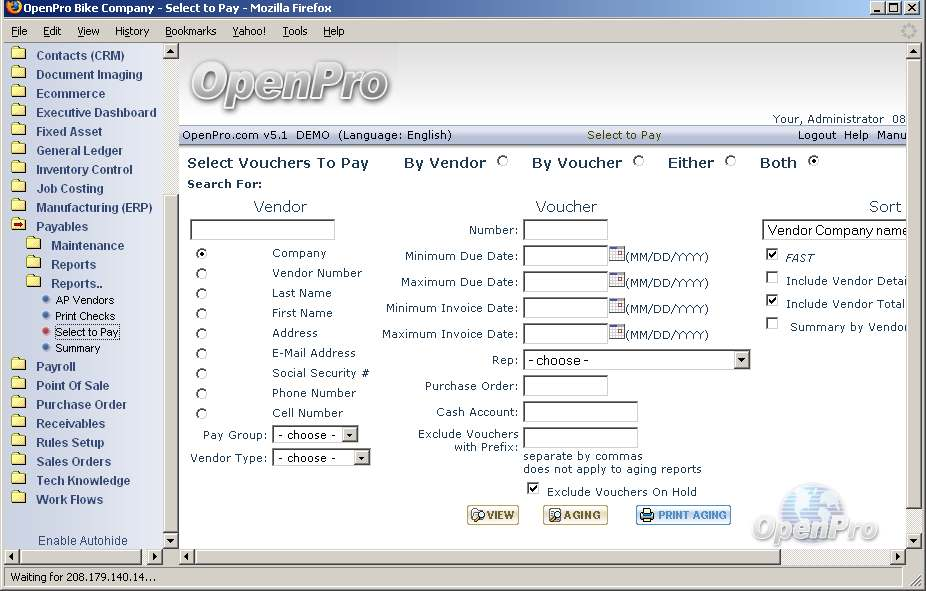The image size is (926, 591).
Task: Click the main page horizontal scrollbar track
Action: [836, 556]
